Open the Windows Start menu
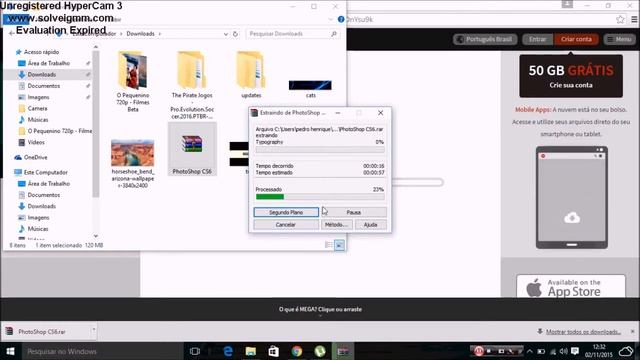The width and height of the screenshot is (640, 360). pyautogui.click(x=10, y=351)
